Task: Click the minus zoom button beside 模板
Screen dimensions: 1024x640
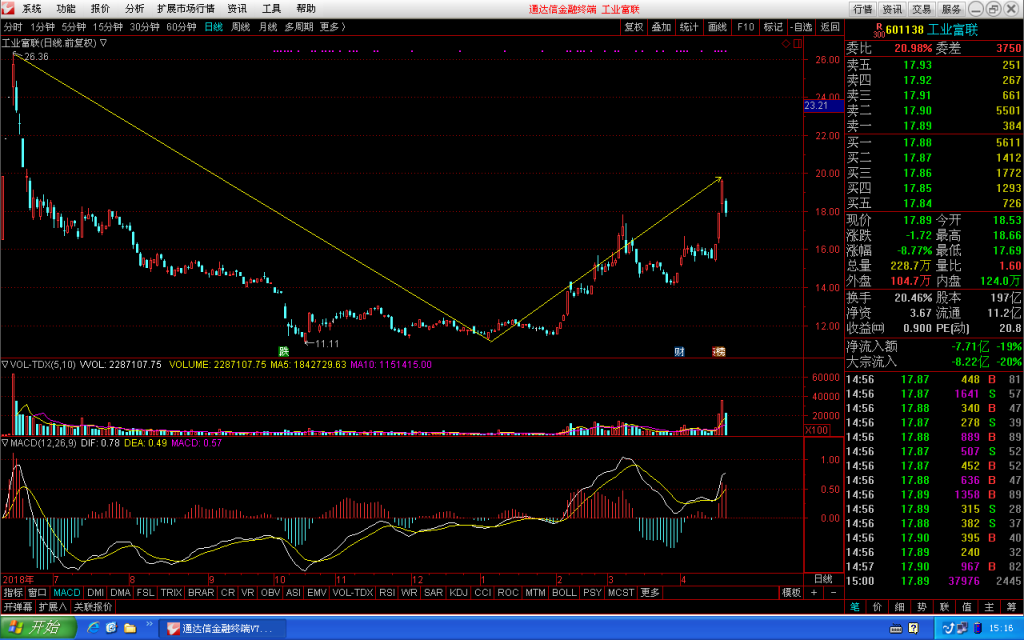Action: (x=833, y=592)
